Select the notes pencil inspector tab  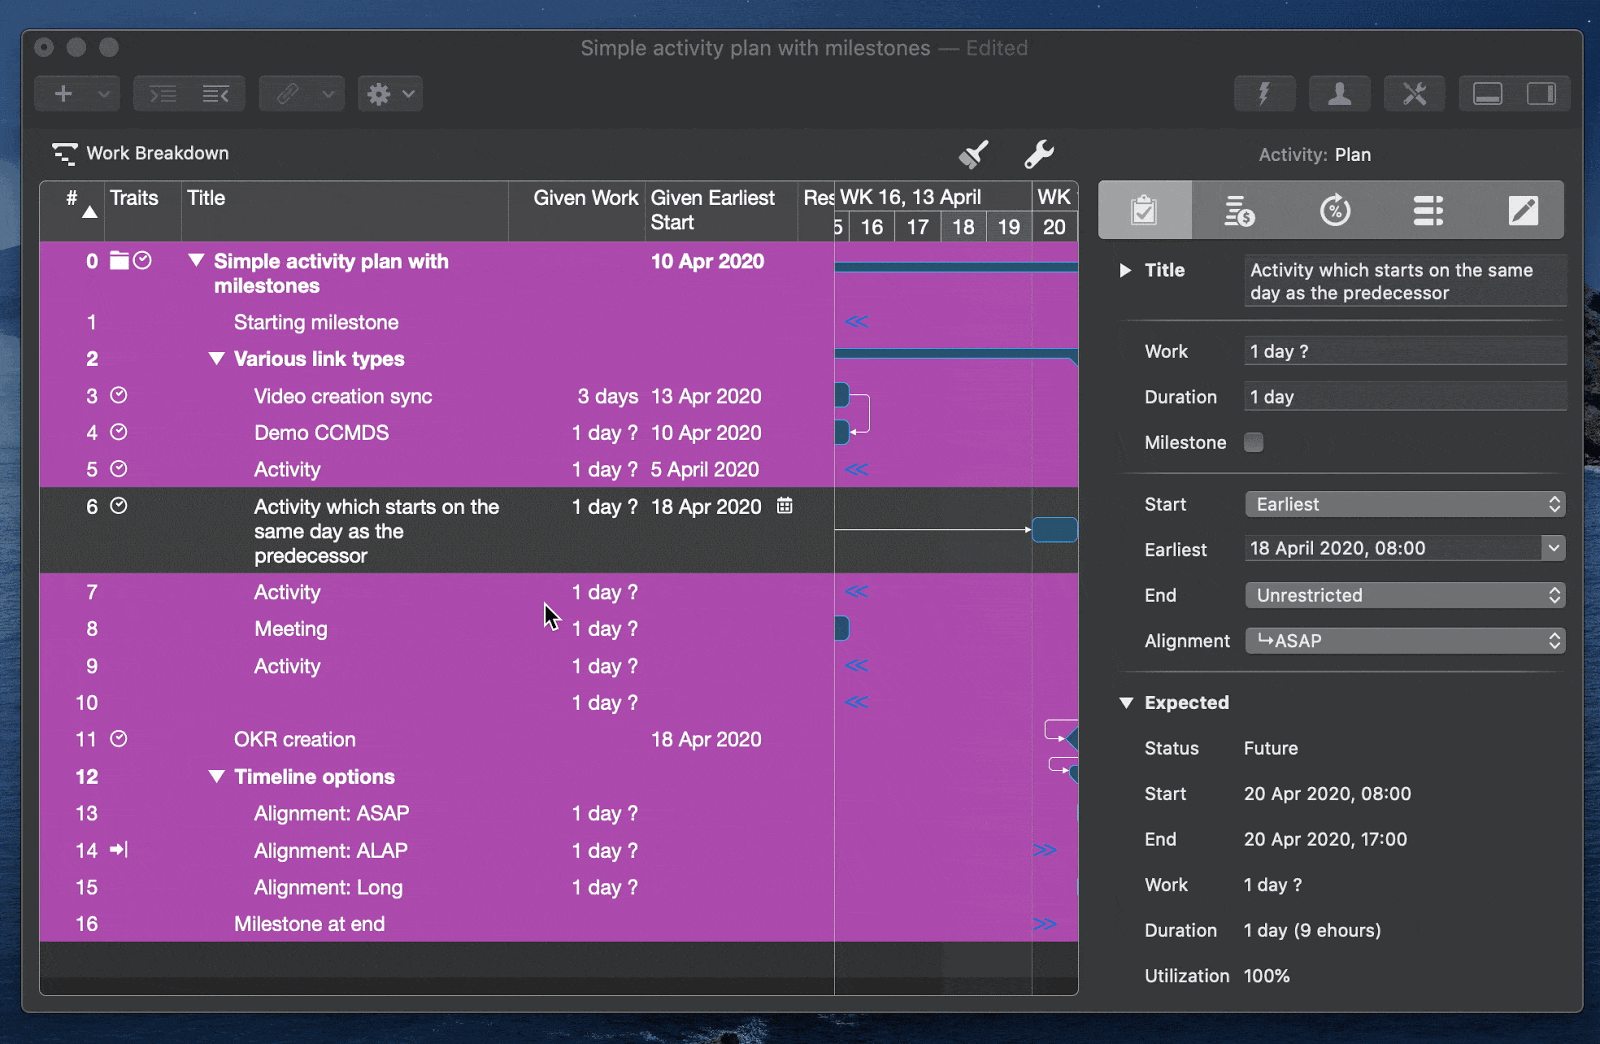(1523, 210)
